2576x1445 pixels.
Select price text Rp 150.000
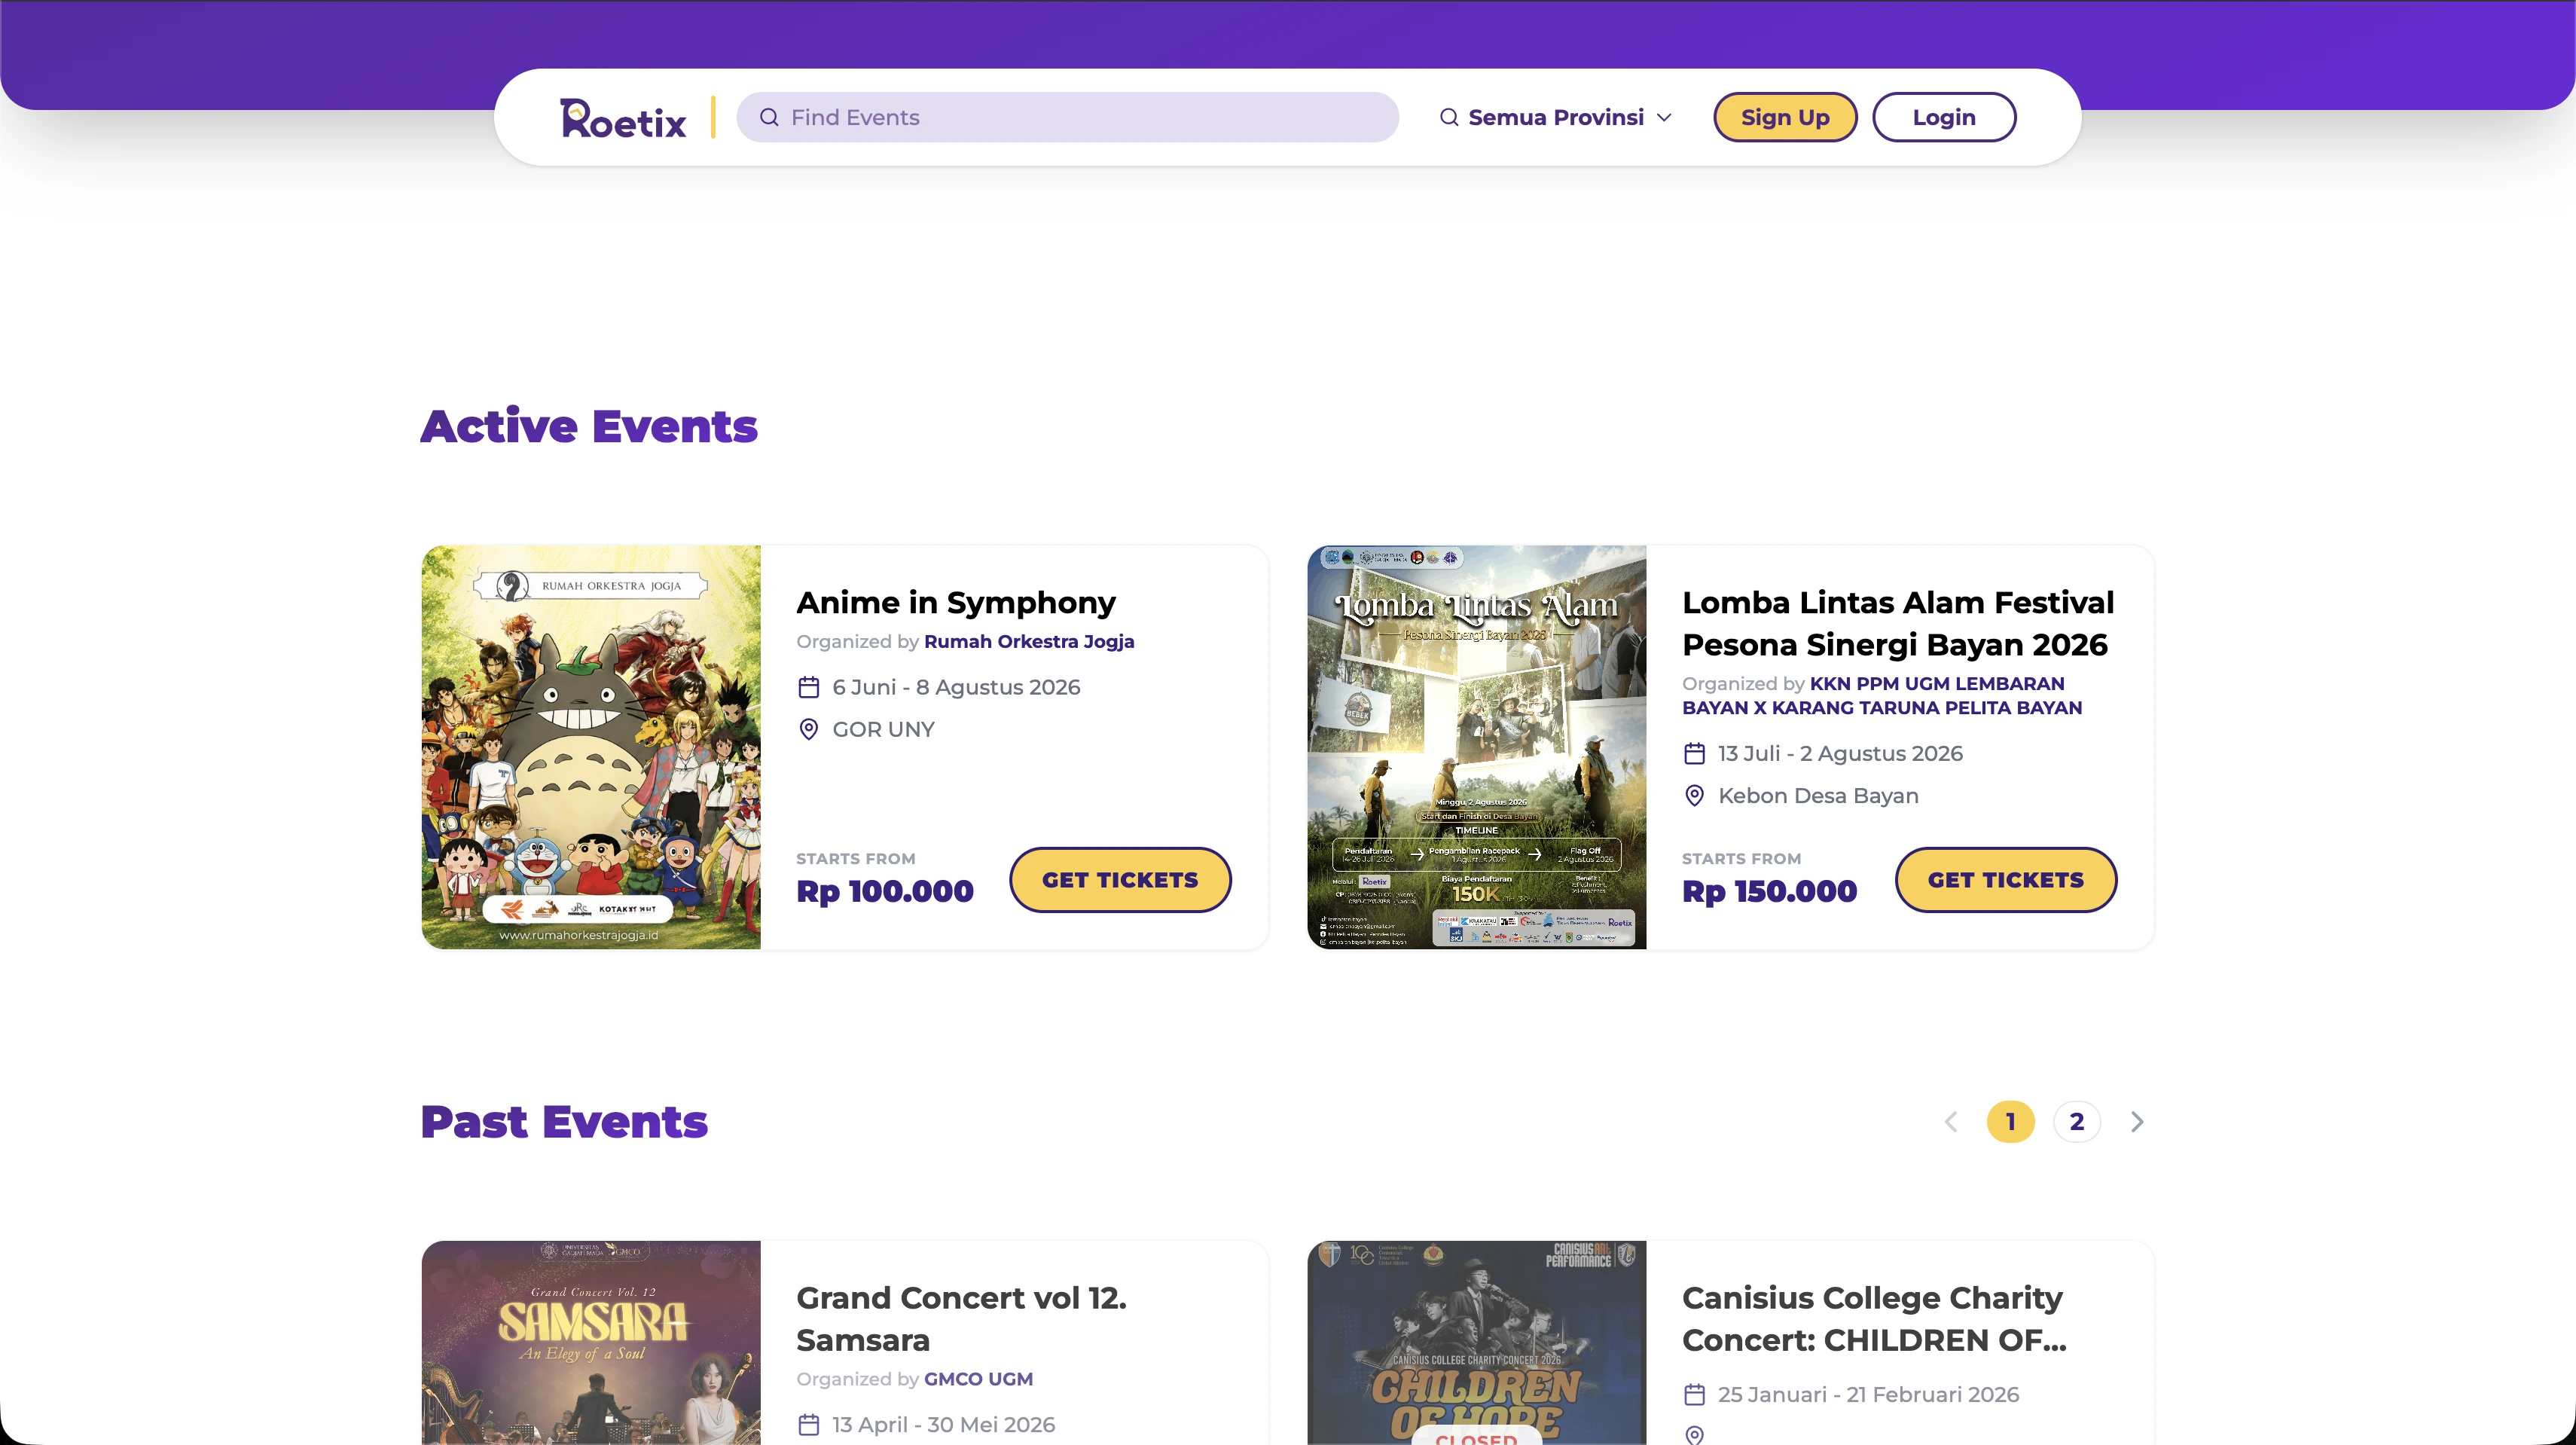[1770, 891]
